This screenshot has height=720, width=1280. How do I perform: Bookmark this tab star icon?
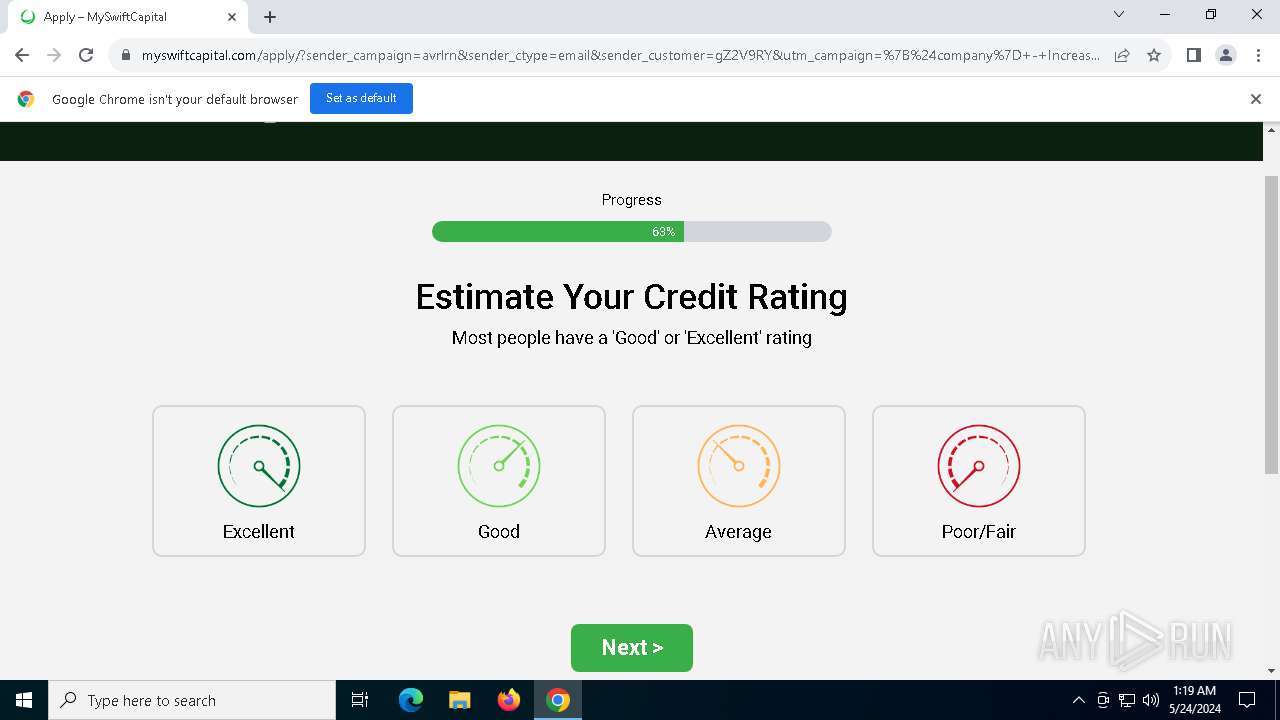pos(1154,55)
